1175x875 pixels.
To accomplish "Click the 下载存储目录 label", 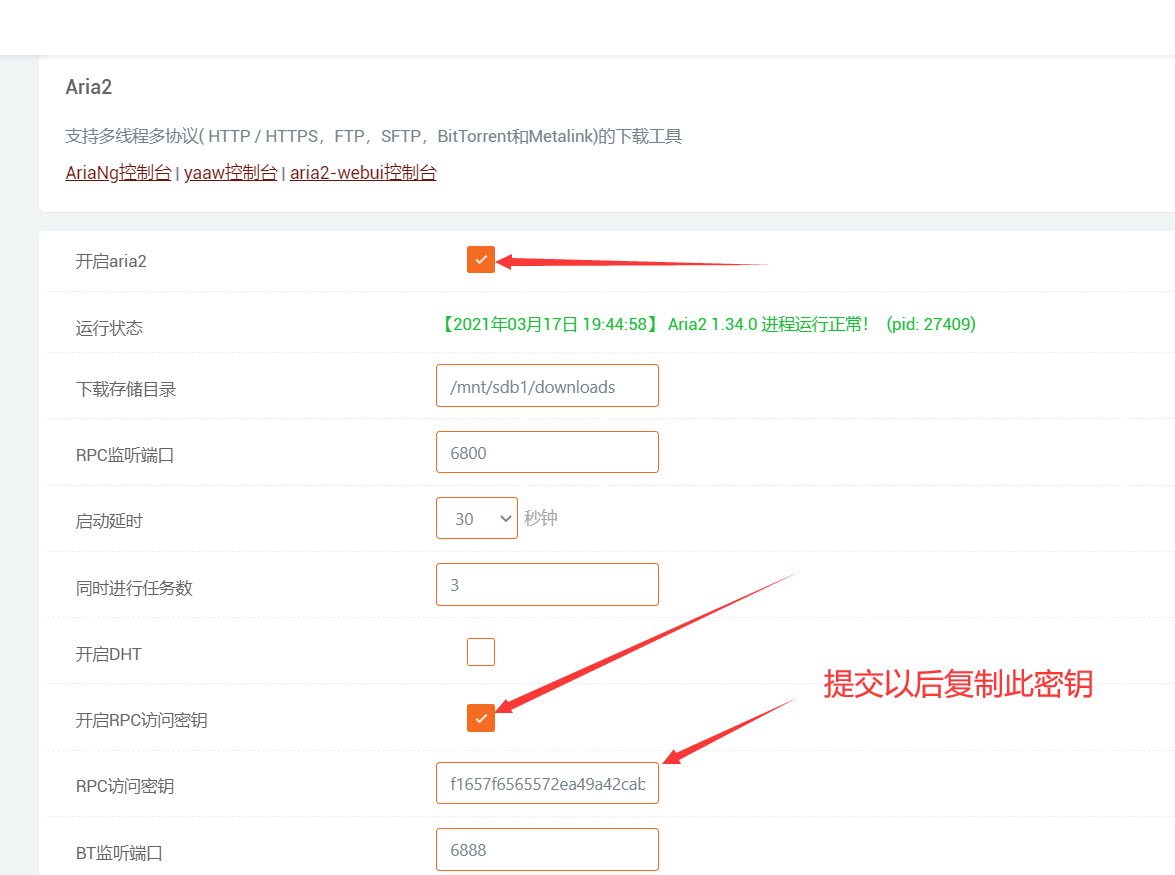I will coord(126,390).
